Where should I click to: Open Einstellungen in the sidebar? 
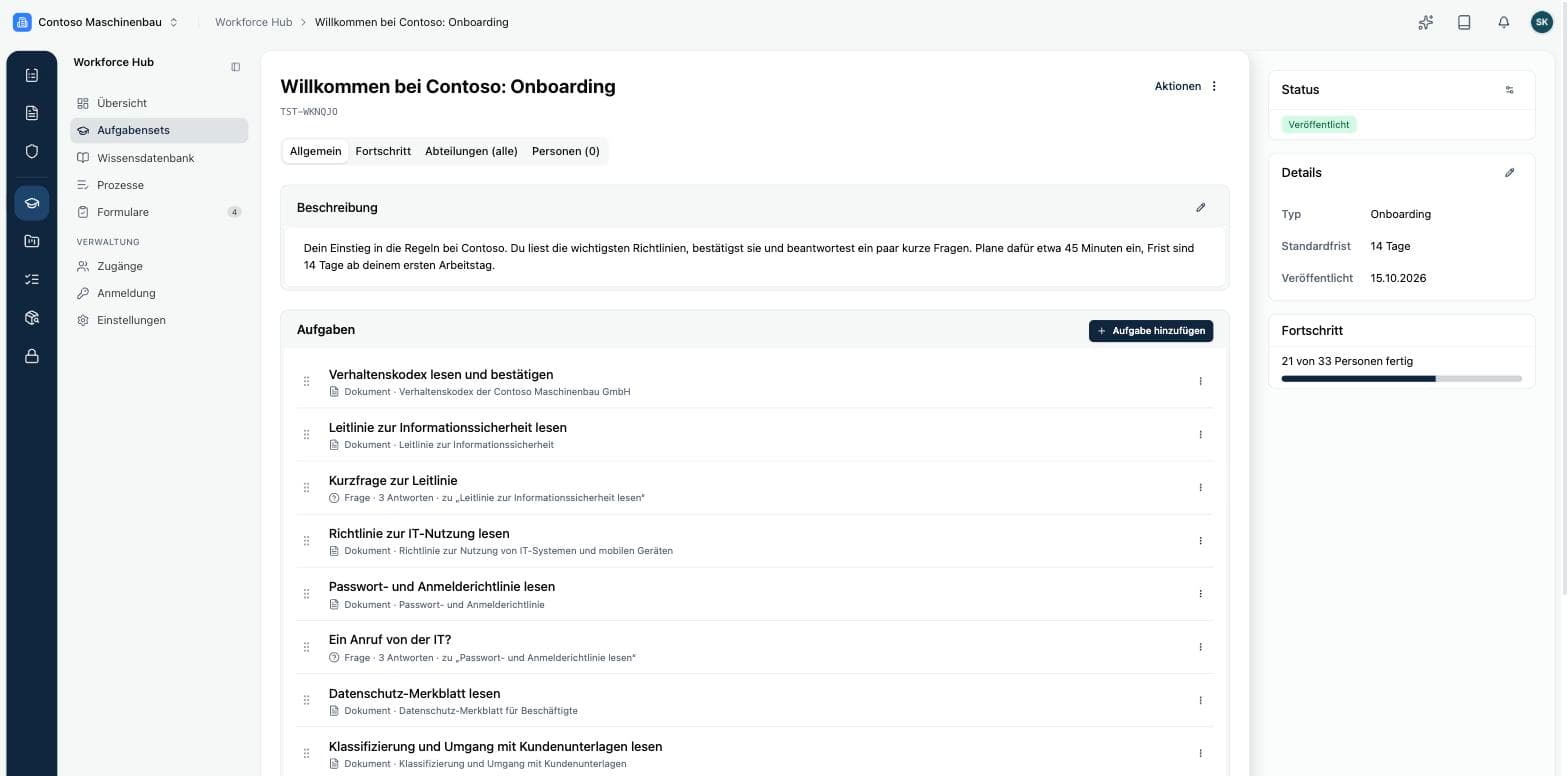click(x=159, y=320)
